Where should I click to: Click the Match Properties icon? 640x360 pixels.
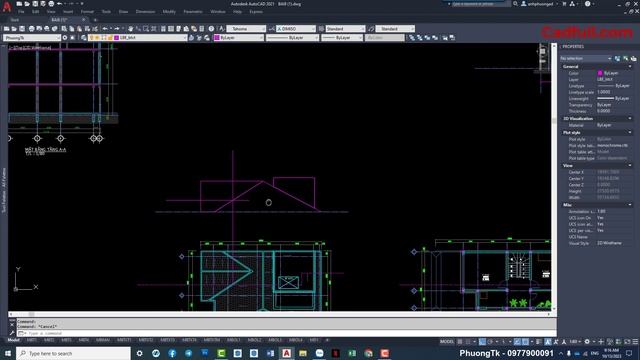click(x=87, y=29)
